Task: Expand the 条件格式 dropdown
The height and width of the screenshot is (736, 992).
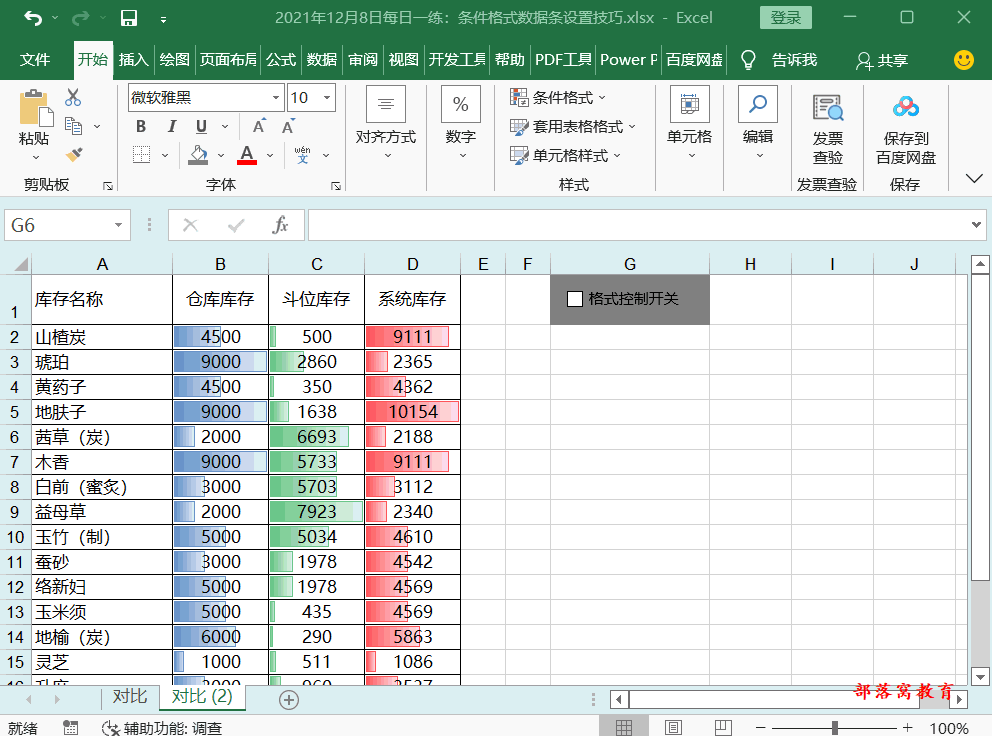Action: 602,97
